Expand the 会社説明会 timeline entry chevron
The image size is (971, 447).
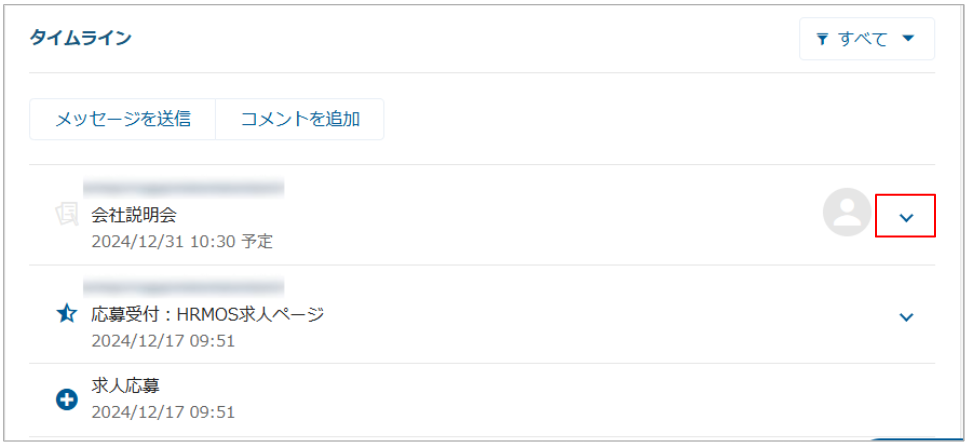tap(906, 217)
